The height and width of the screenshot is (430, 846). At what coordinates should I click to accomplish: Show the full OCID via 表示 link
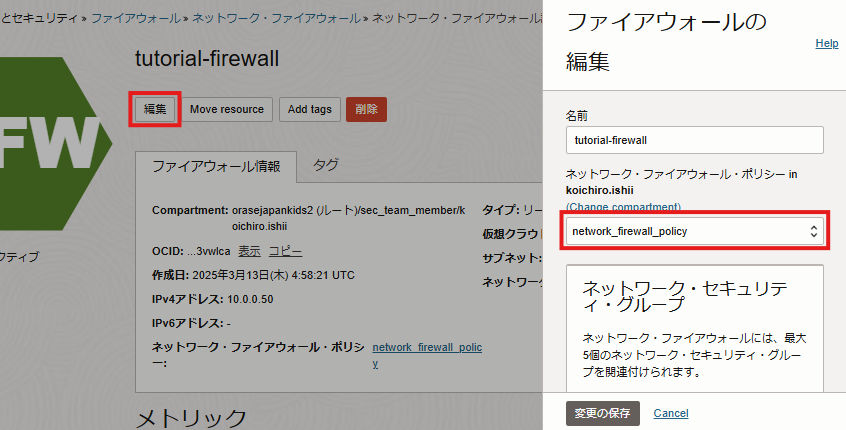(x=249, y=251)
